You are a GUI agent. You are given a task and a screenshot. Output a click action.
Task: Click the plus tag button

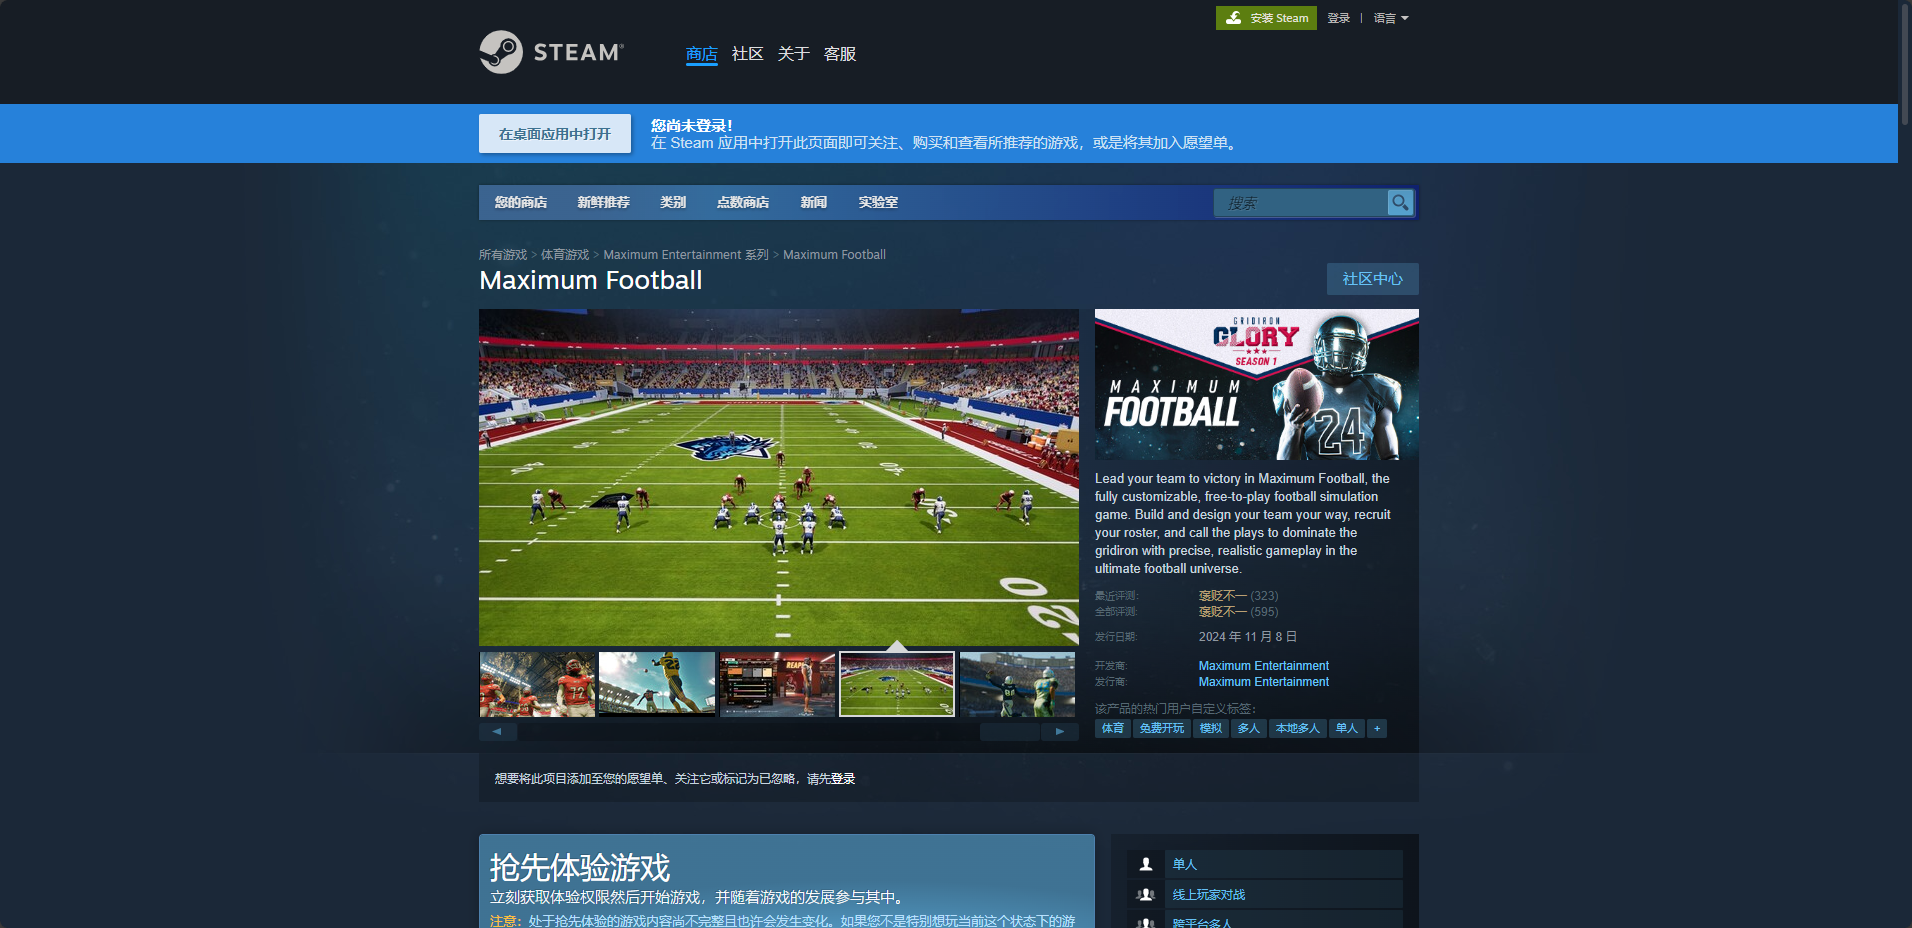pos(1377,728)
